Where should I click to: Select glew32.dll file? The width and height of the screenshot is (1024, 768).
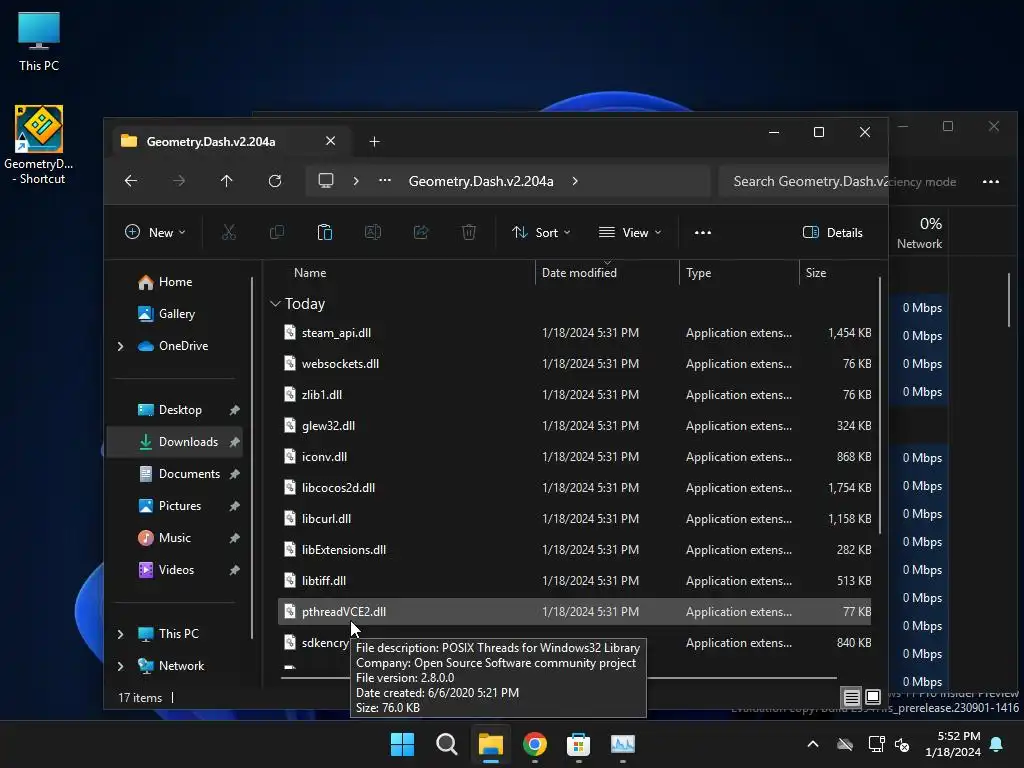575,426
